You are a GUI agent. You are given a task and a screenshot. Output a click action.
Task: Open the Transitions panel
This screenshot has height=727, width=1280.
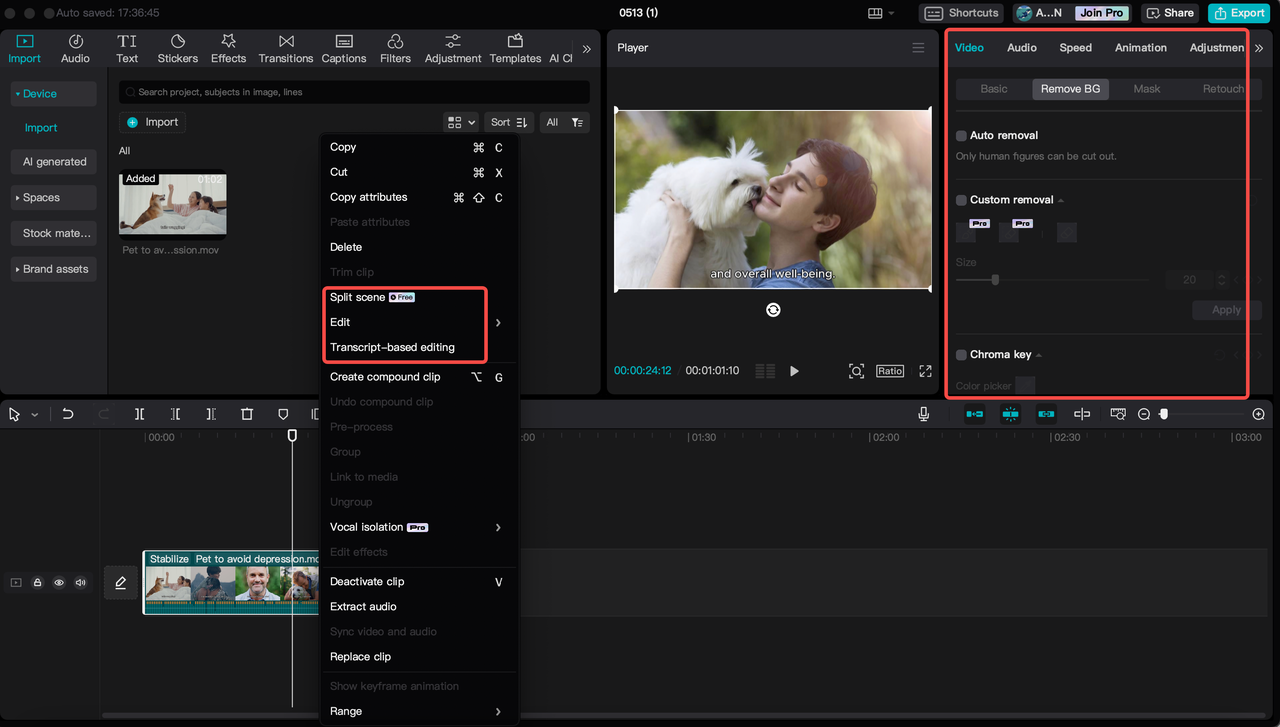point(286,47)
